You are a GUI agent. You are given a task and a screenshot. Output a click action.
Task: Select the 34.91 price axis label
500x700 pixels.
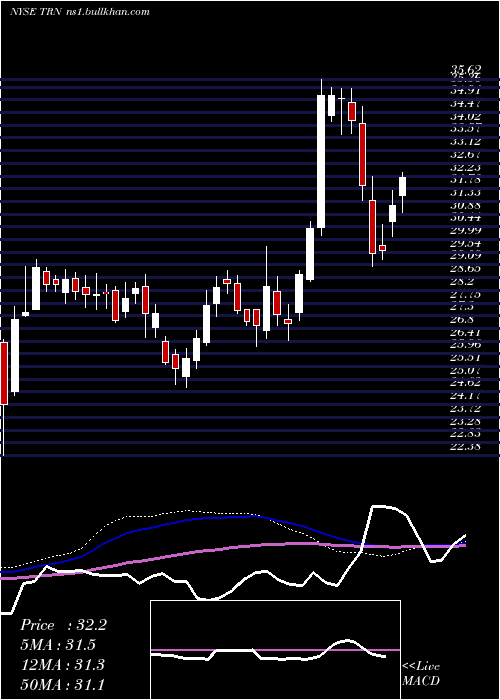(x=466, y=92)
